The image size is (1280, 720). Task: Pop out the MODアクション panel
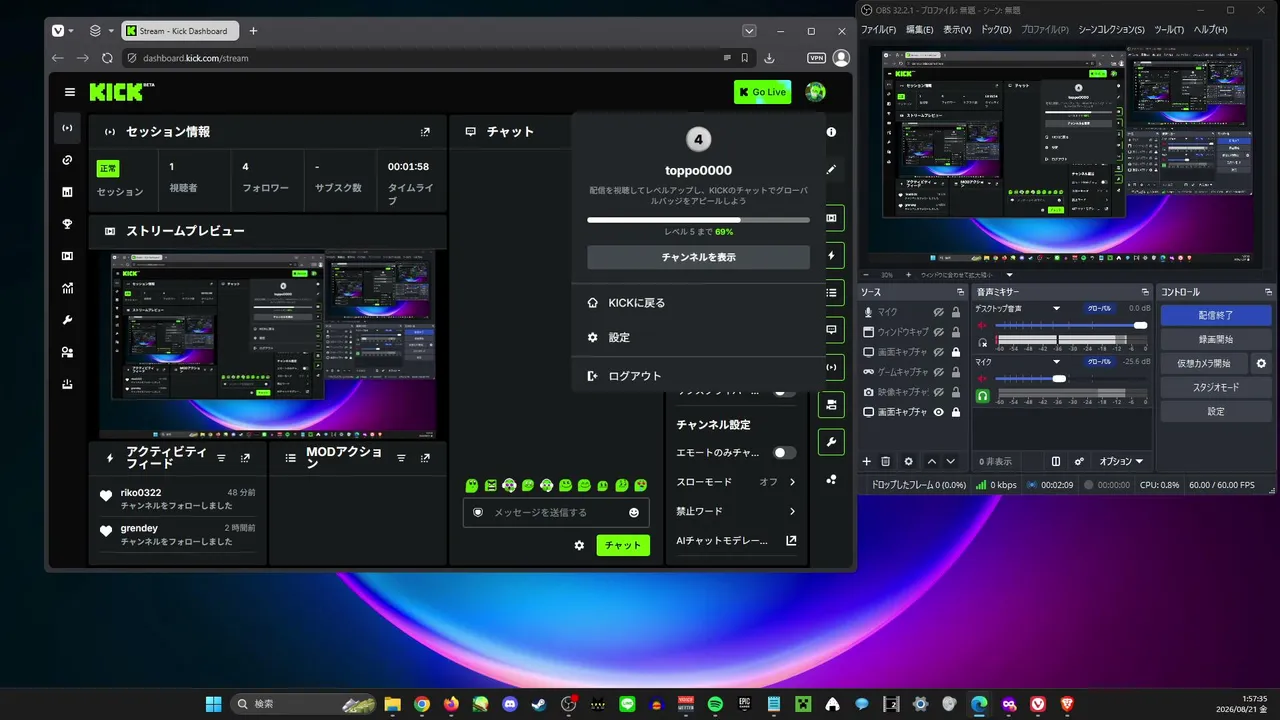pyautogui.click(x=425, y=458)
